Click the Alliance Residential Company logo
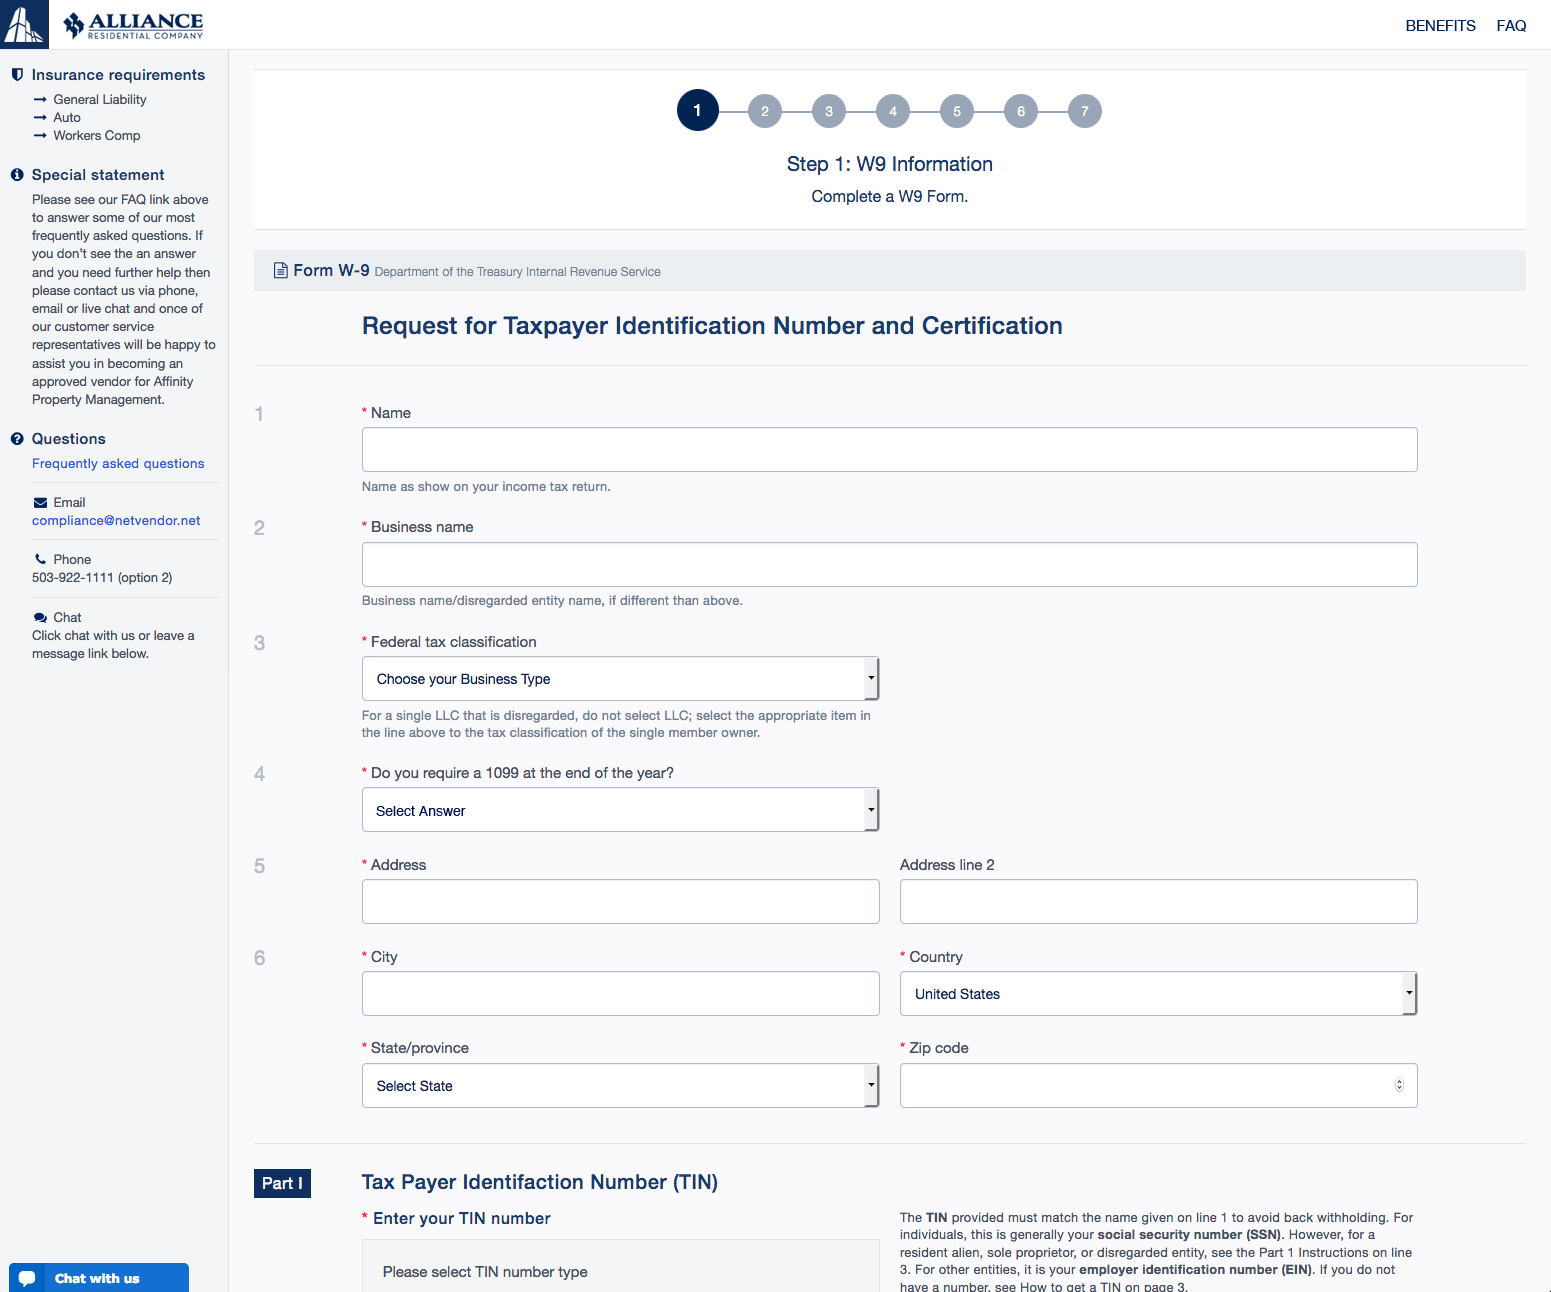Screen dimensions: 1551x1292 coord(134,25)
